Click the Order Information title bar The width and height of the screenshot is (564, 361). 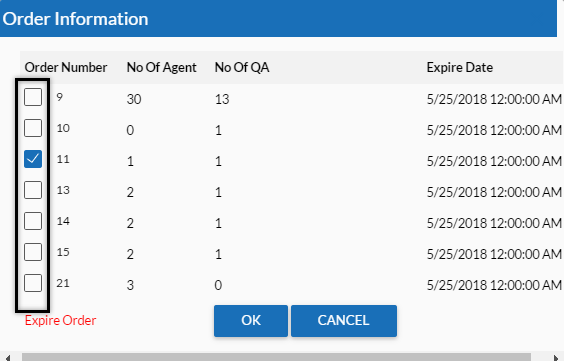(x=278, y=18)
